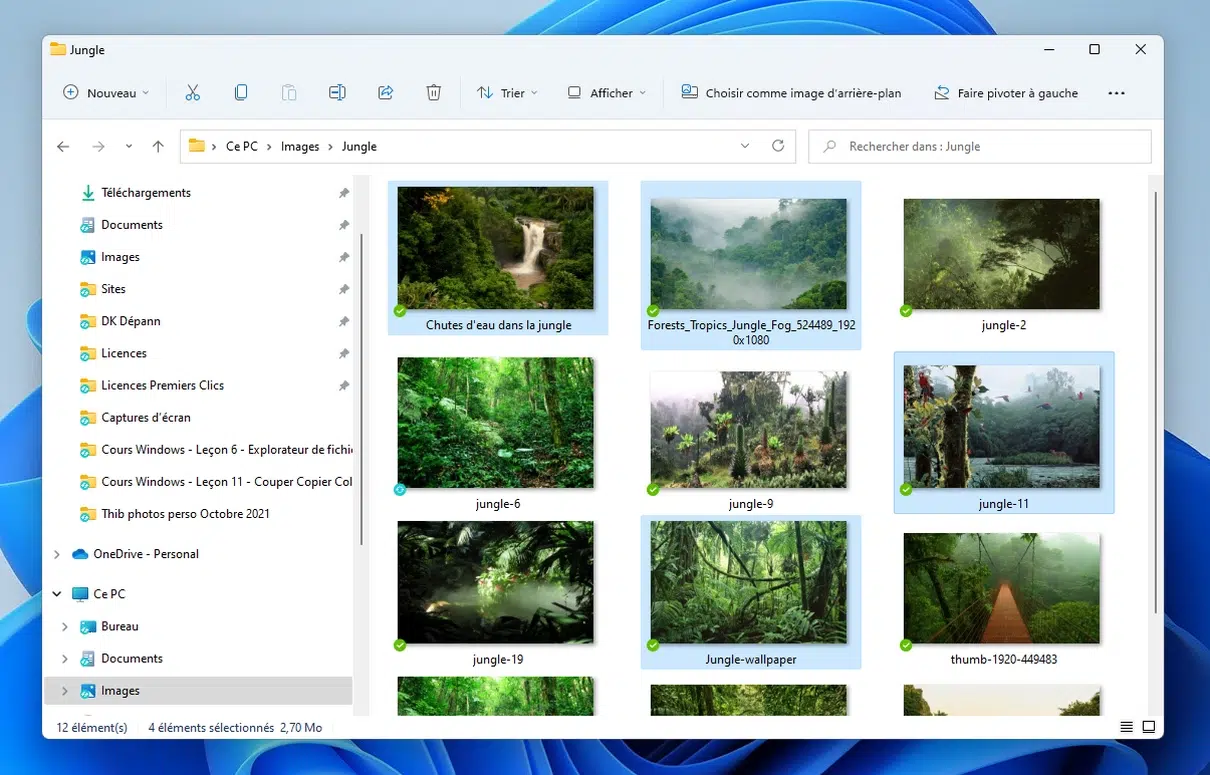1210x775 pixels.
Task: Click Images in the breadcrumb path
Action: click(300, 146)
